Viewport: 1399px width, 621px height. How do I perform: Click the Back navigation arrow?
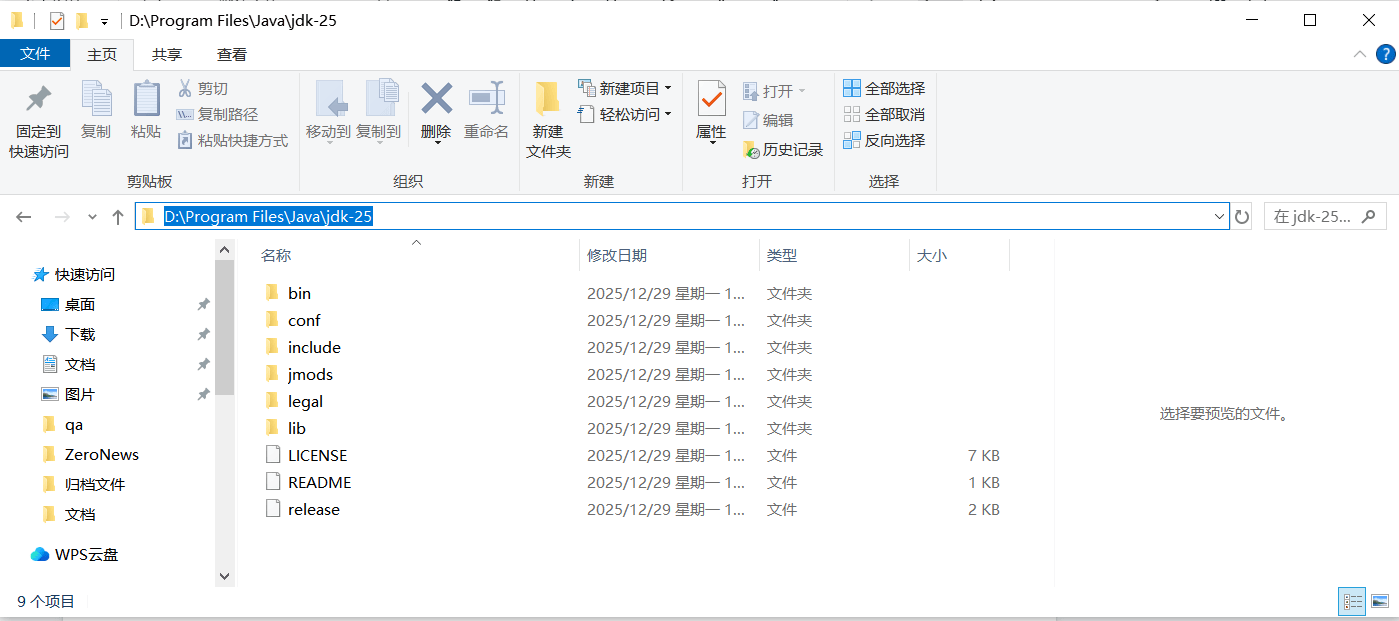tap(24, 216)
